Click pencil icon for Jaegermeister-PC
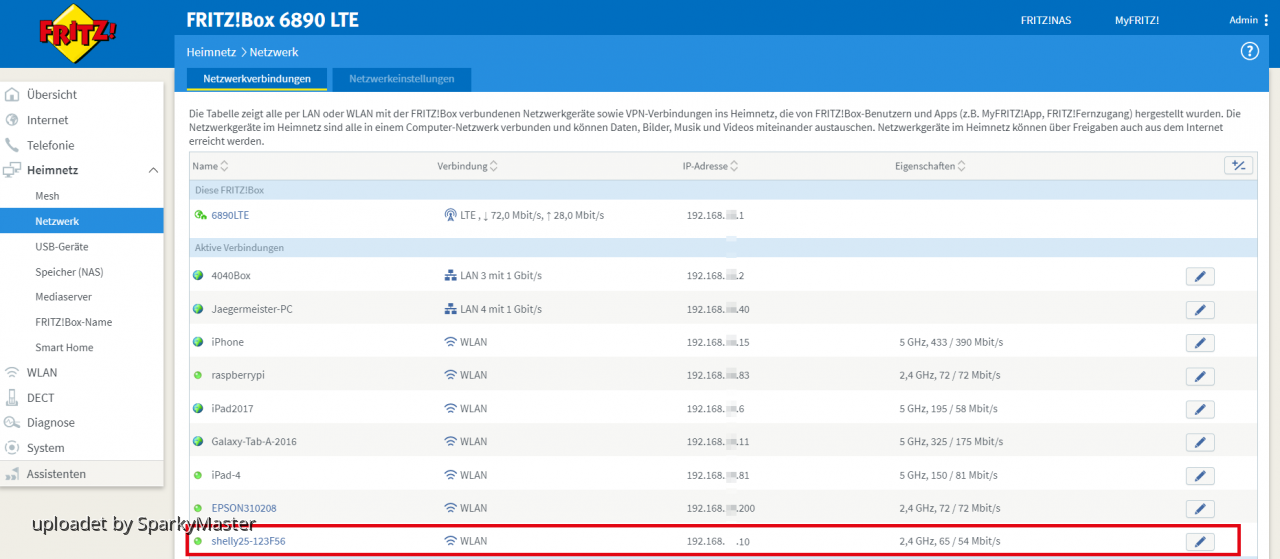1280x559 pixels. (x=1199, y=310)
